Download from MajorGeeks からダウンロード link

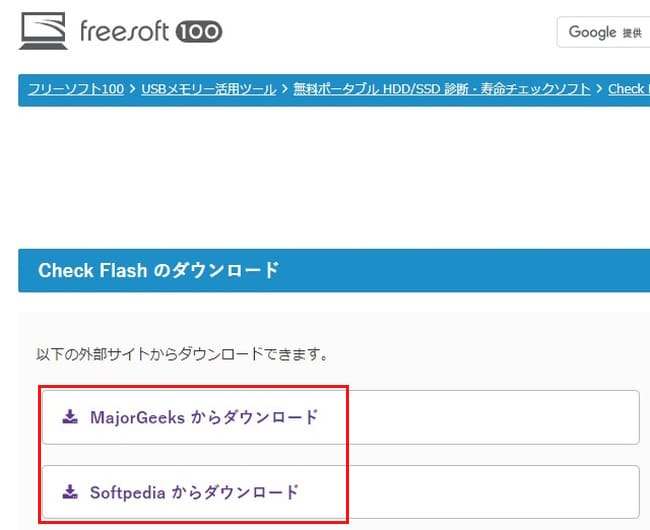[203, 417]
